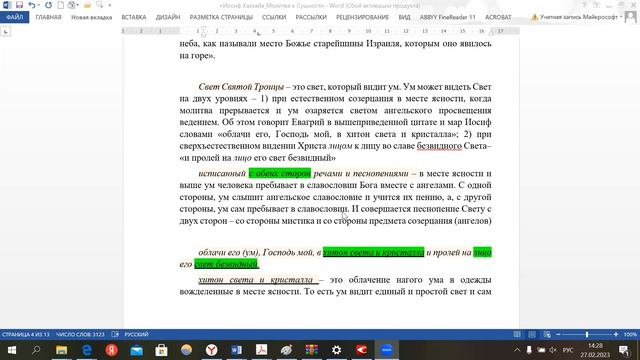Click the highlighted words 'свет безвидный'
This screenshot has width=640, height=360.
click(x=226, y=264)
